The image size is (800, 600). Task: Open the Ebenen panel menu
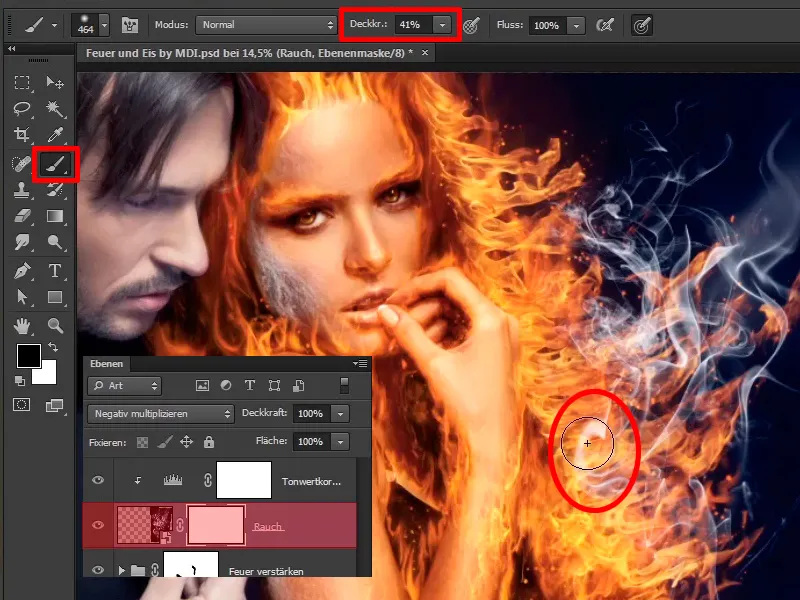tap(360, 363)
